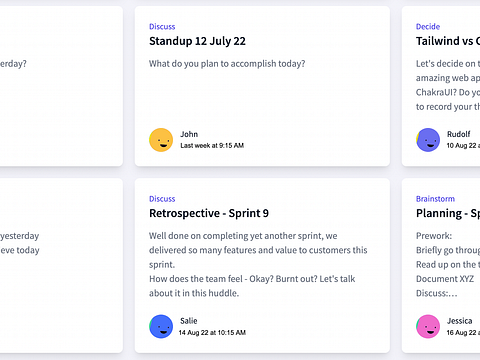Click the author name Rudolf
This screenshot has height=360, width=480.
459,134
